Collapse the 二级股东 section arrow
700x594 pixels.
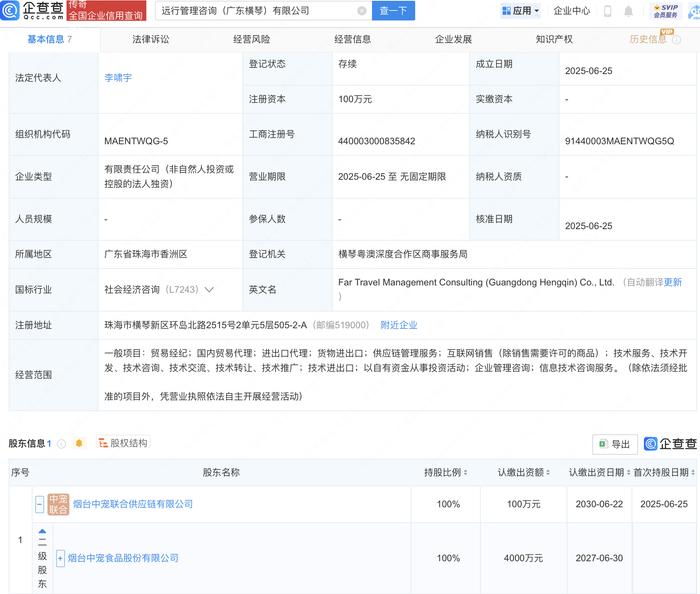point(42,532)
